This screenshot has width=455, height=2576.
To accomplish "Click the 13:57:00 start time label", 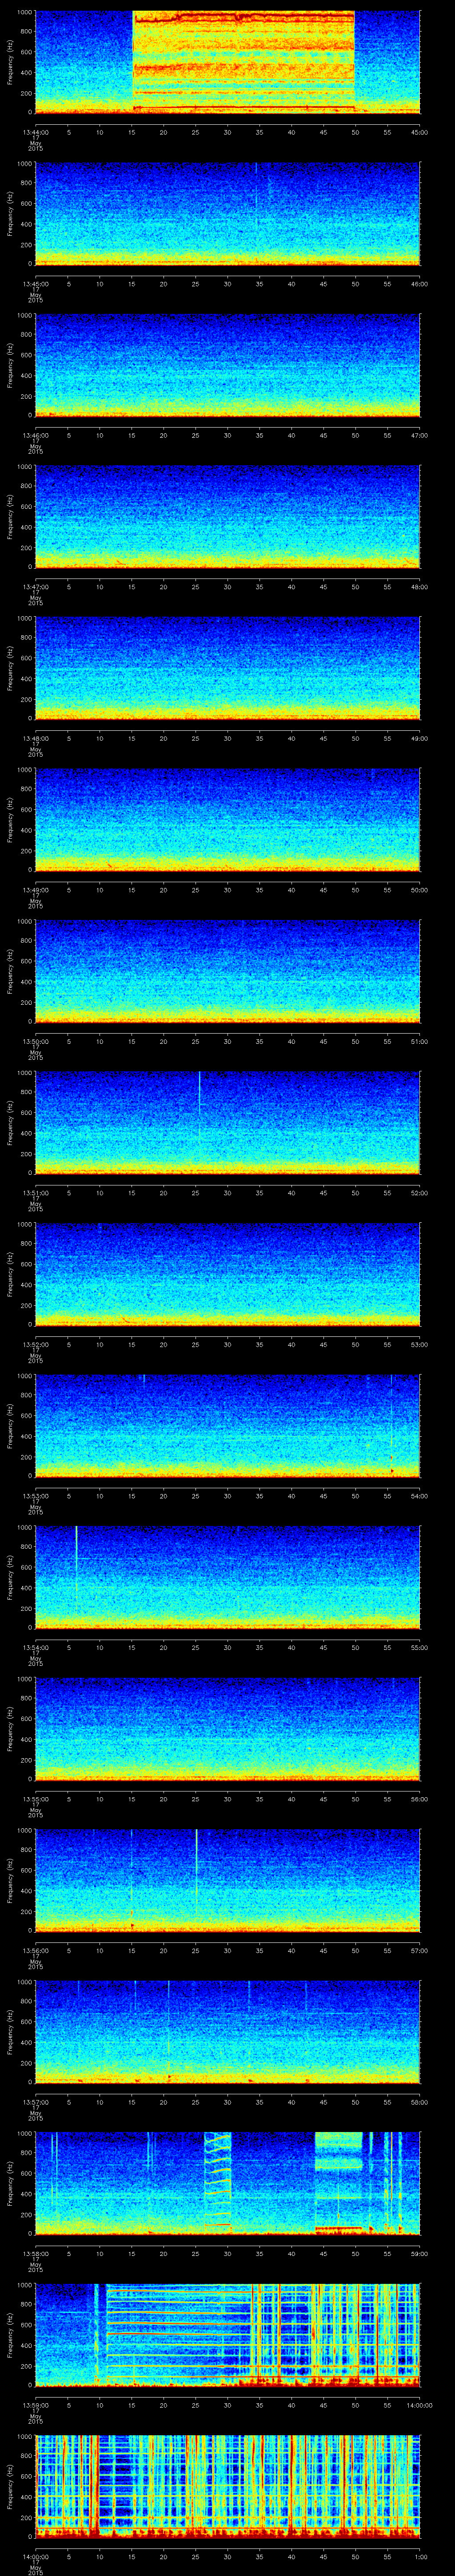I will coord(35,2101).
